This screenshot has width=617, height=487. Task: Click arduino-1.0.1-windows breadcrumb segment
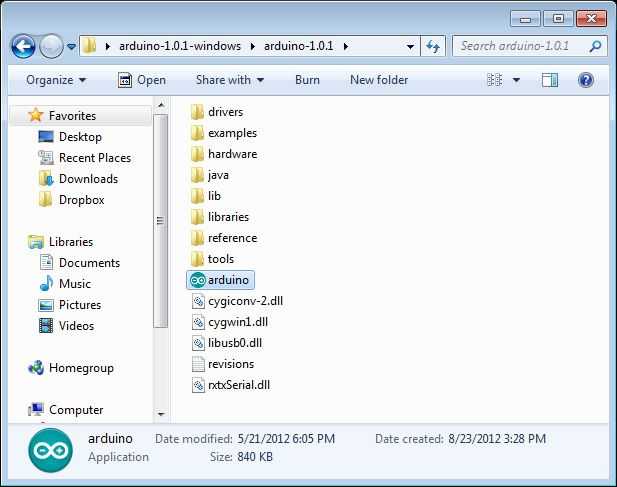(x=180, y=46)
